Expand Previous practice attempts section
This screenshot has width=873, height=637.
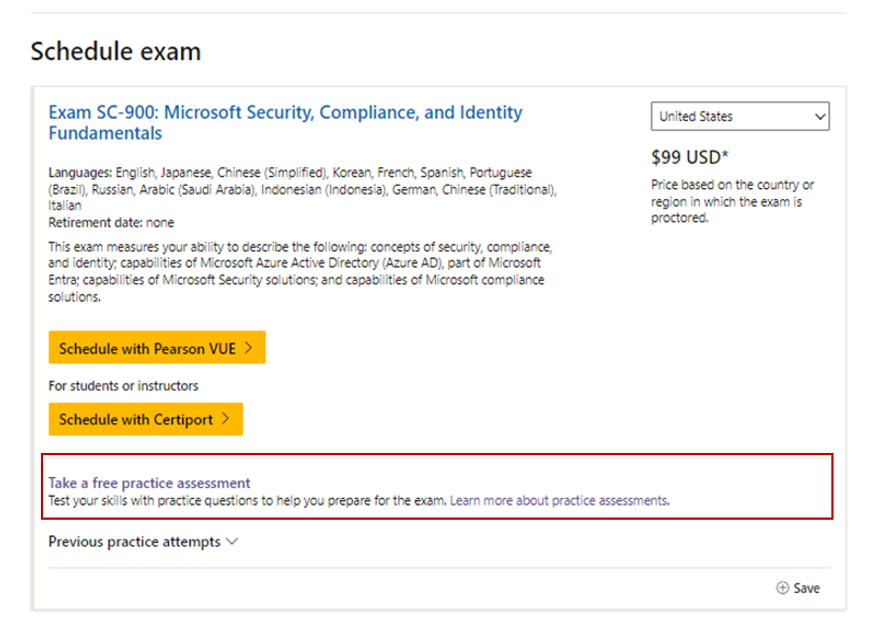click(135, 542)
